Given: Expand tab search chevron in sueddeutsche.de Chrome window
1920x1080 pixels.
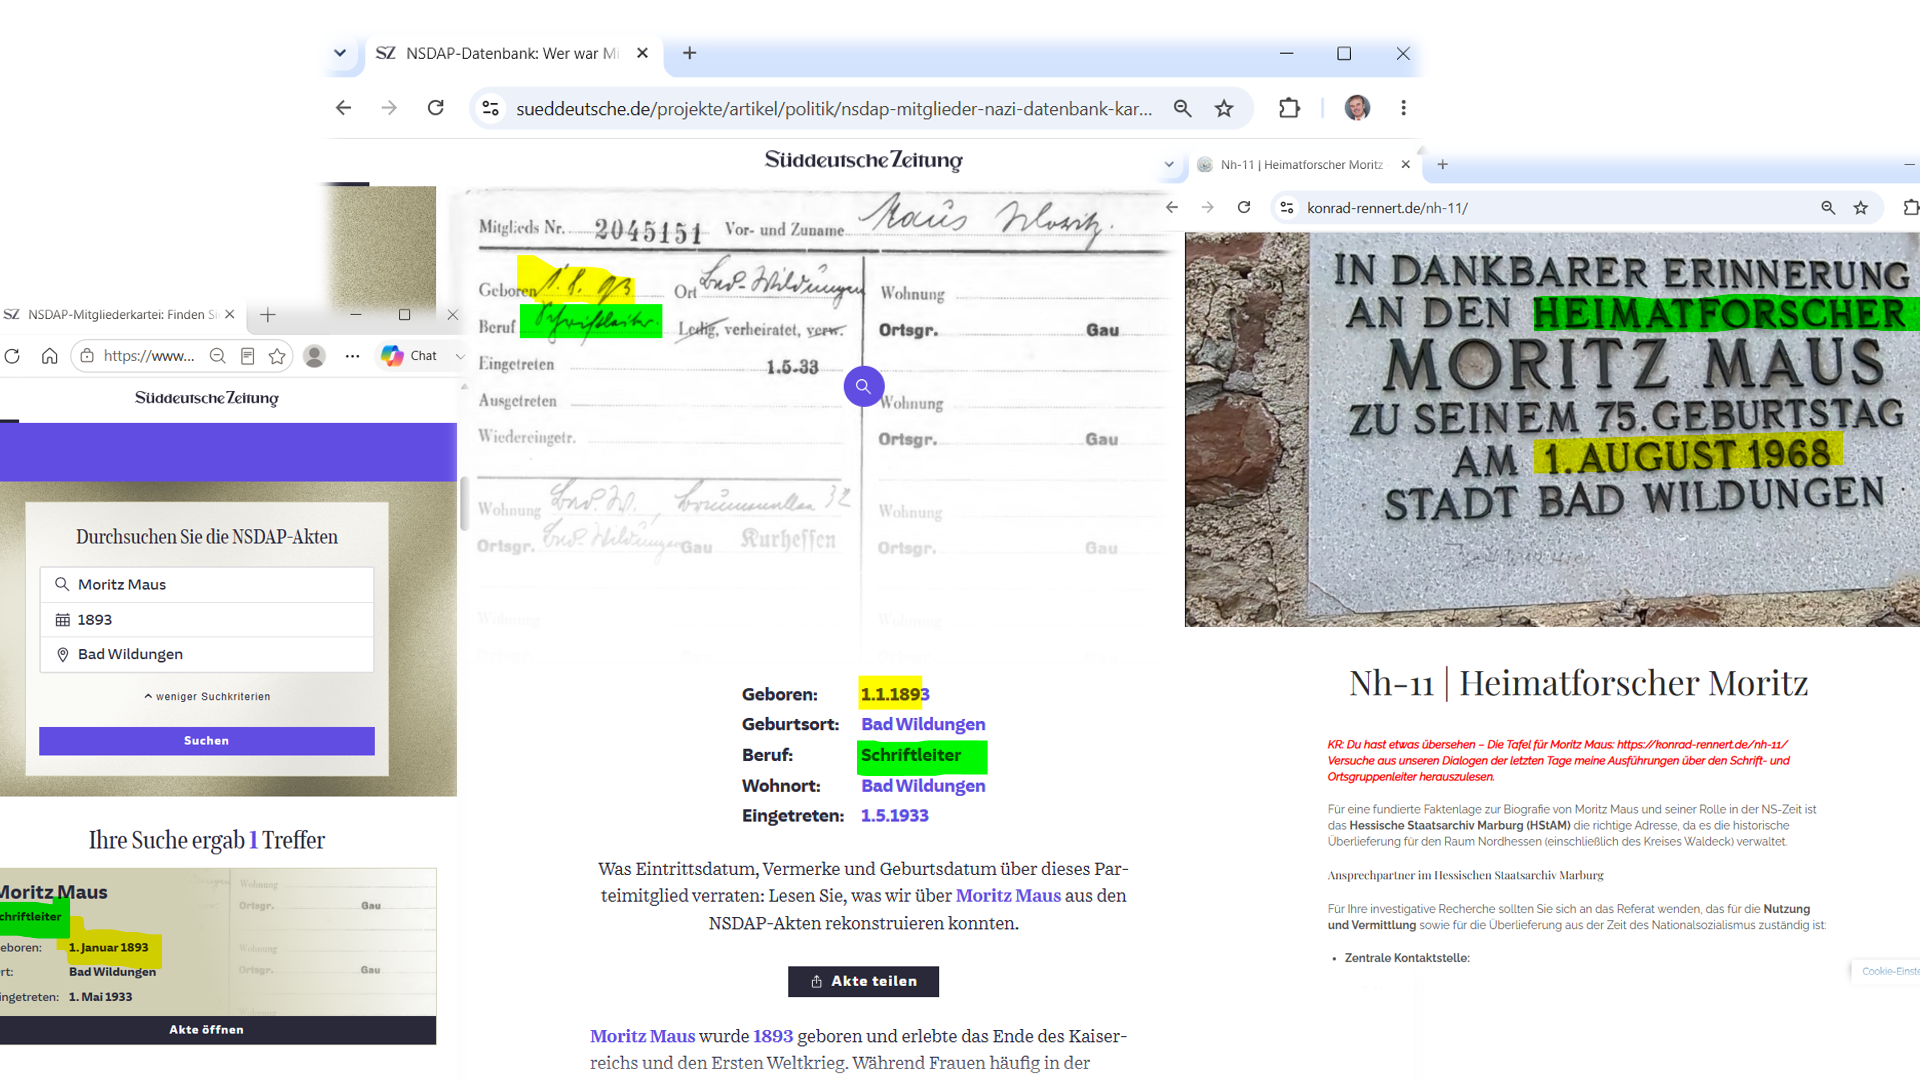Looking at the screenshot, I should pyautogui.click(x=340, y=53).
